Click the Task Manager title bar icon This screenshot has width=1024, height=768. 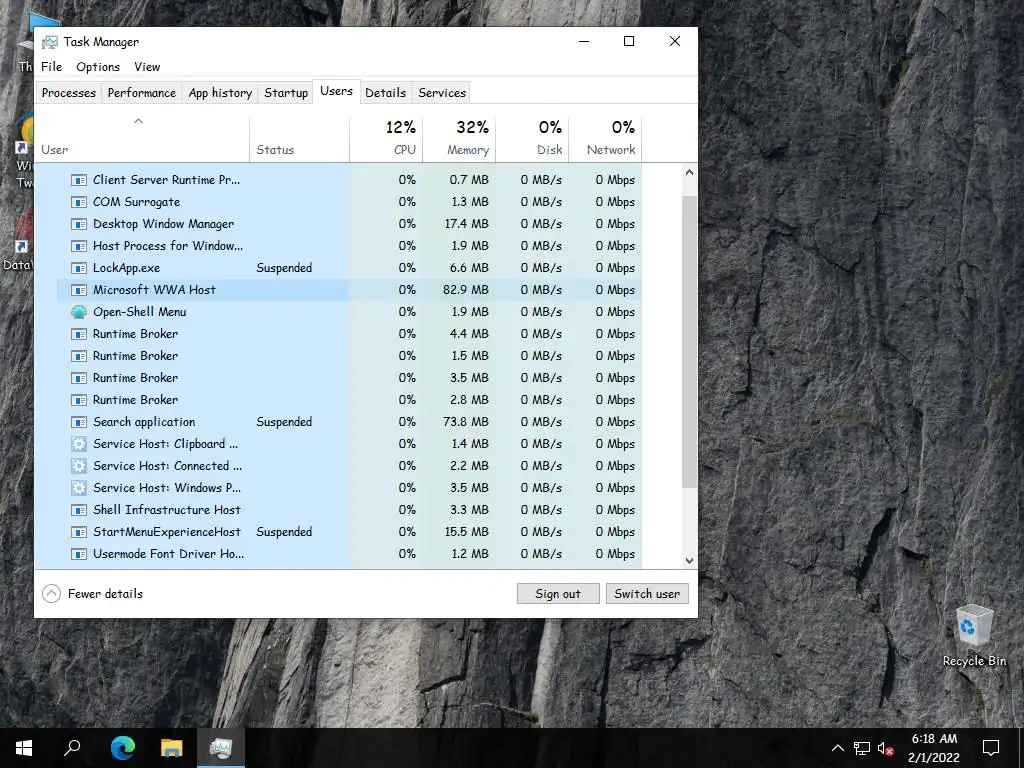tap(50, 42)
